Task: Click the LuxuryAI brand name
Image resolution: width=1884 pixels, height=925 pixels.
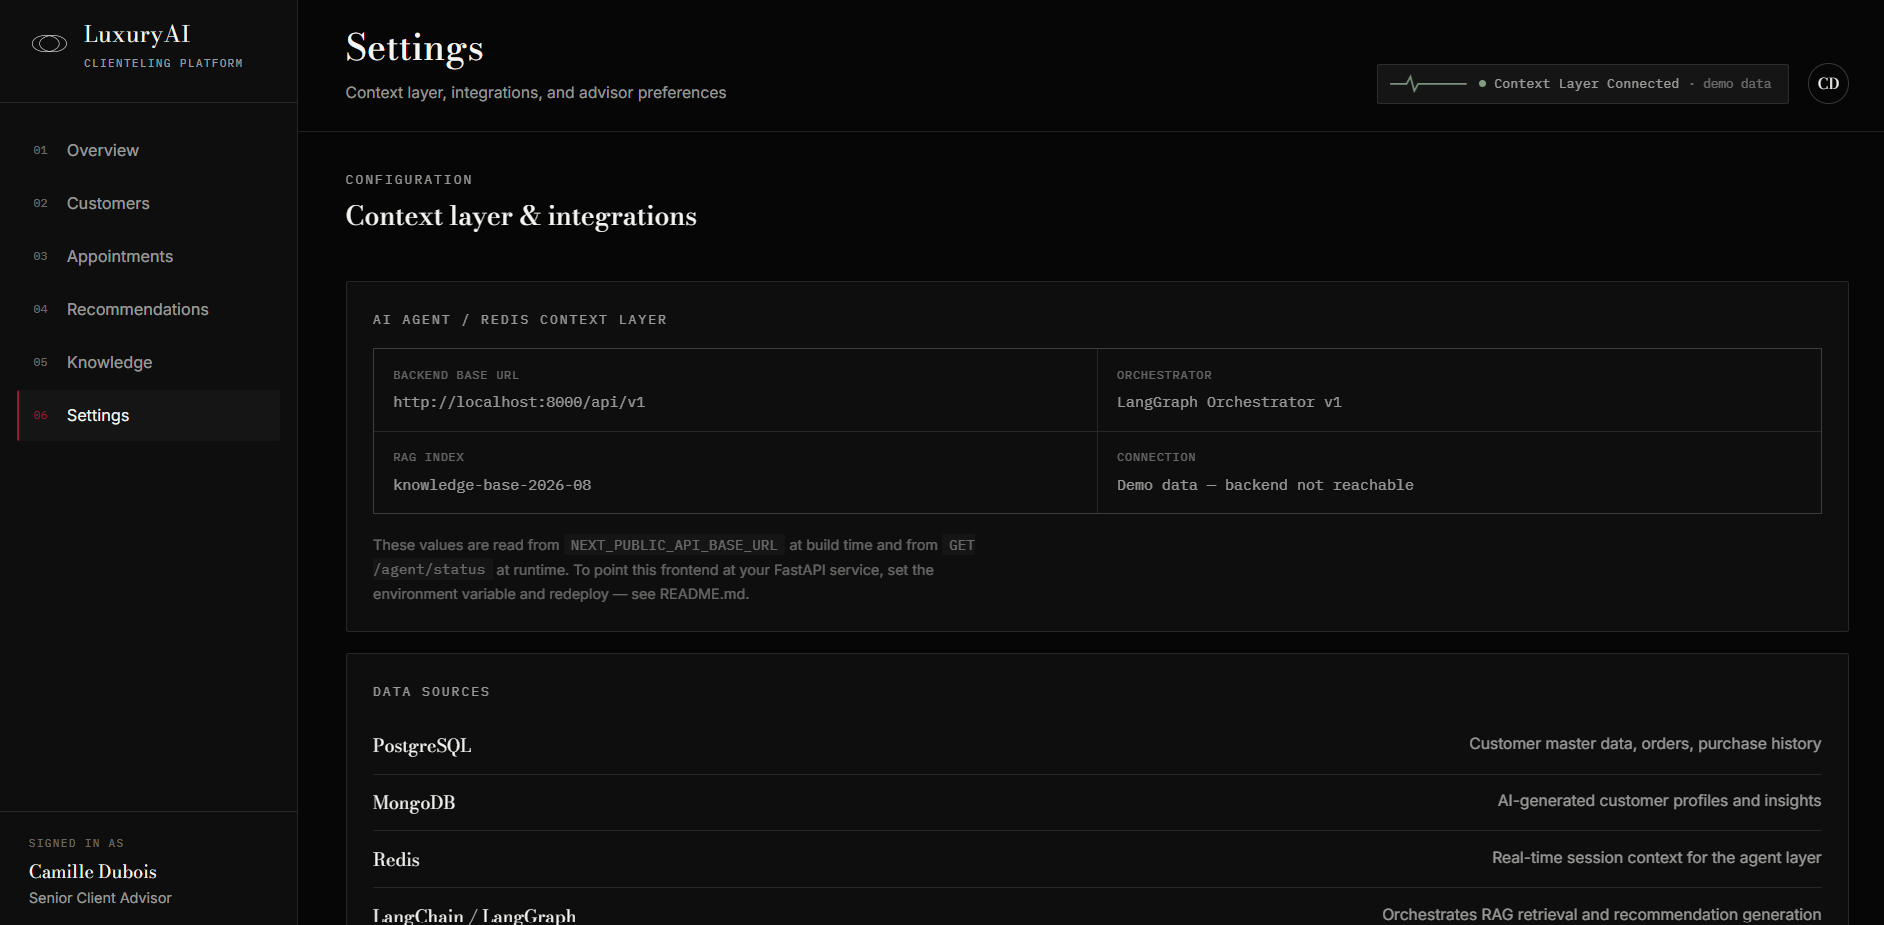Action: tap(137, 35)
